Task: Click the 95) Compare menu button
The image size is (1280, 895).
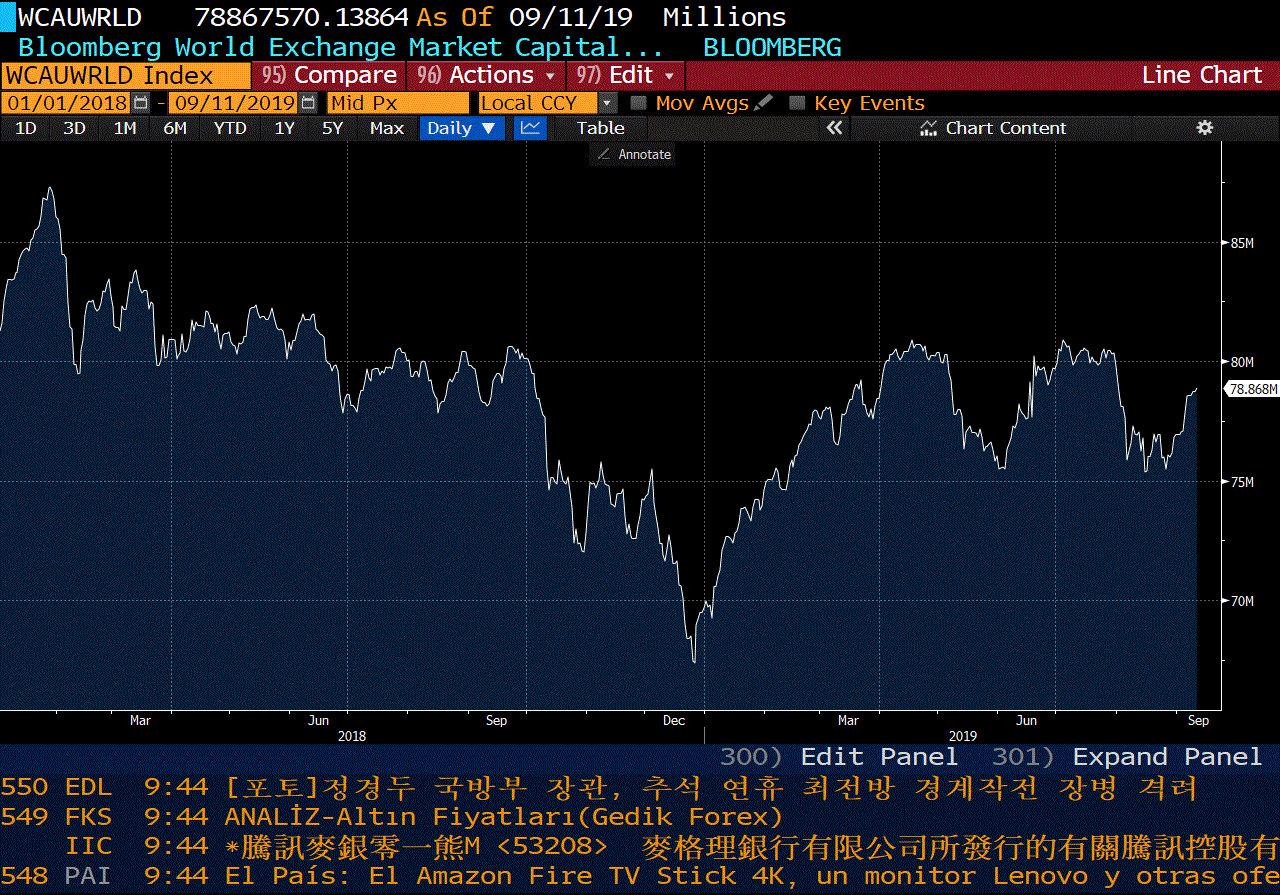Action: coord(327,75)
